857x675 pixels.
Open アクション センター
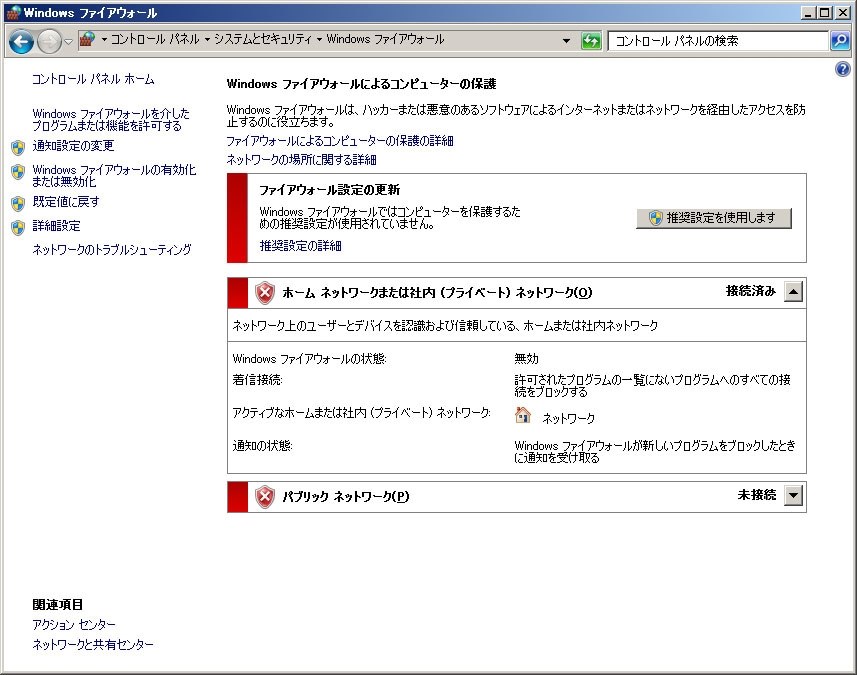pyautogui.click(x=74, y=625)
